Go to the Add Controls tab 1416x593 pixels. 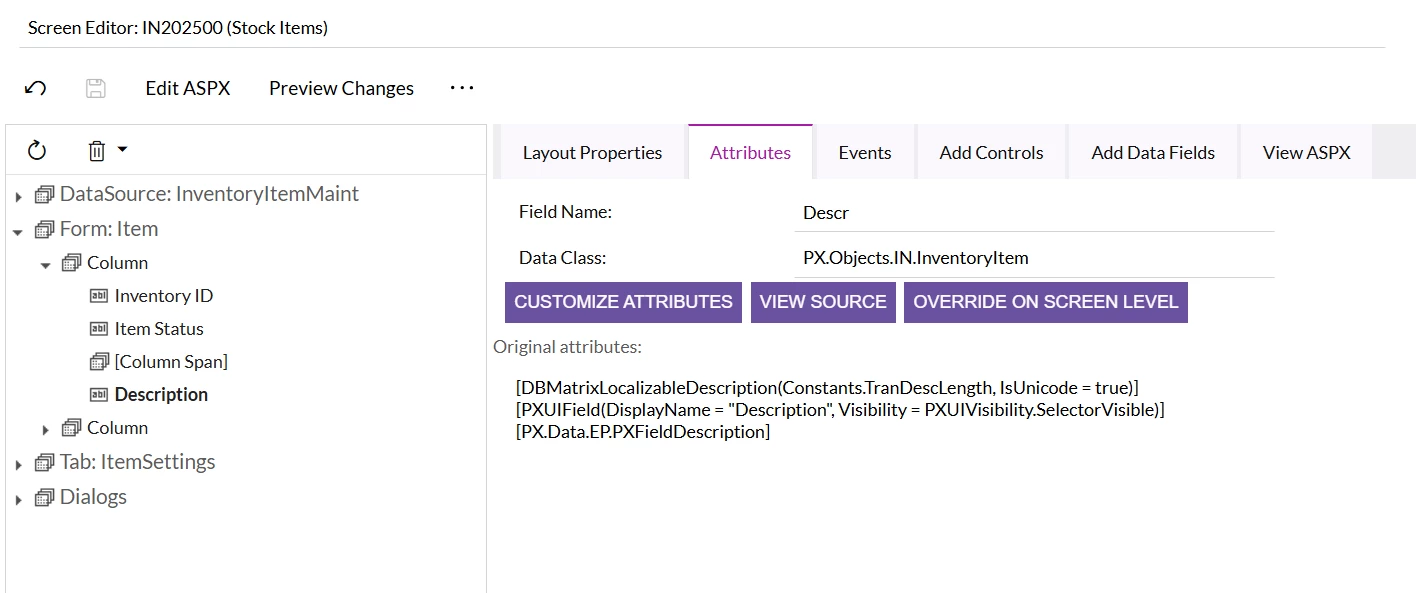pyautogui.click(x=991, y=153)
